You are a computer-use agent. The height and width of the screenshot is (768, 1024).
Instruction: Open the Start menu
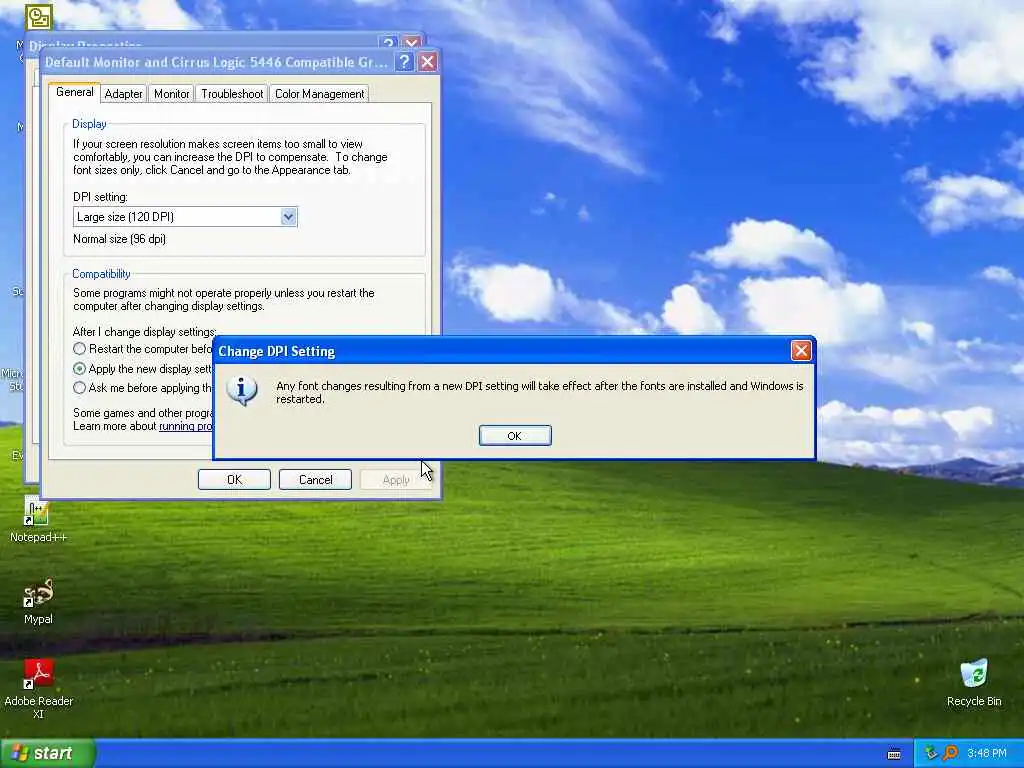pos(48,753)
